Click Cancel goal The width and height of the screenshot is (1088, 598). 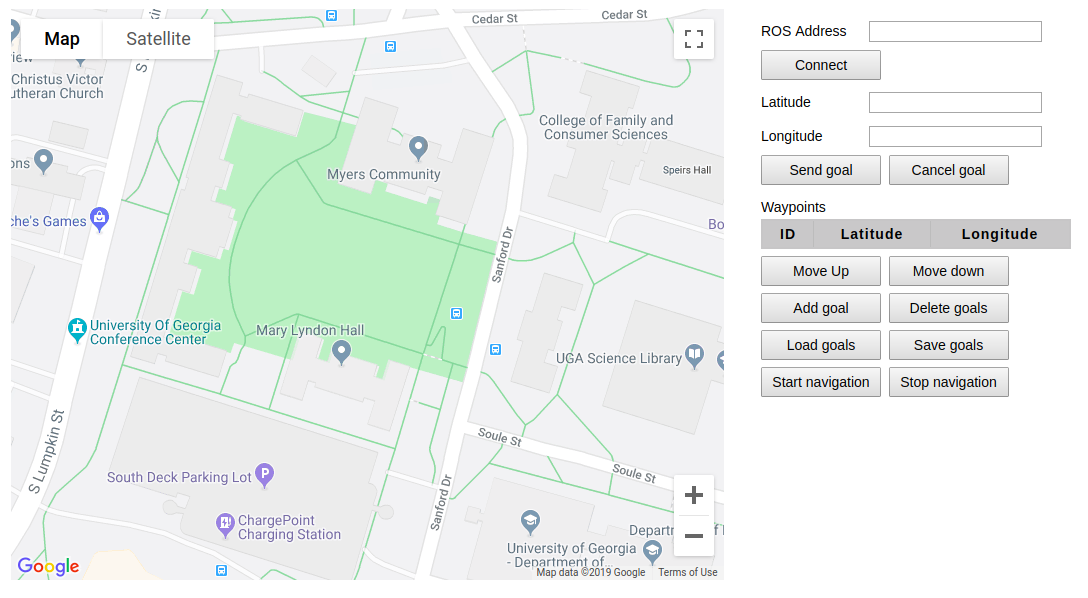(949, 171)
